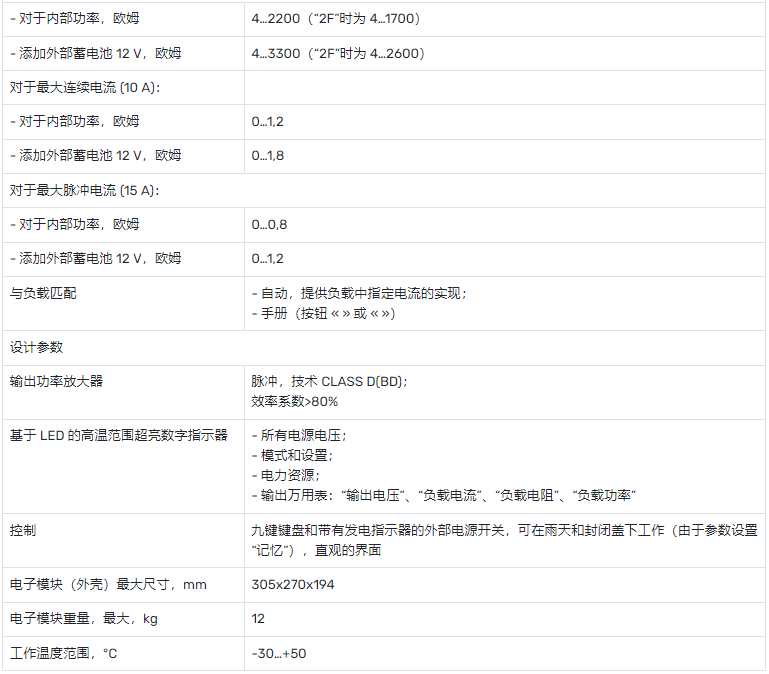This screenshot has height=674, width=769.
Task: Click the 效率系数>80% text
Action: click(295, 401)
